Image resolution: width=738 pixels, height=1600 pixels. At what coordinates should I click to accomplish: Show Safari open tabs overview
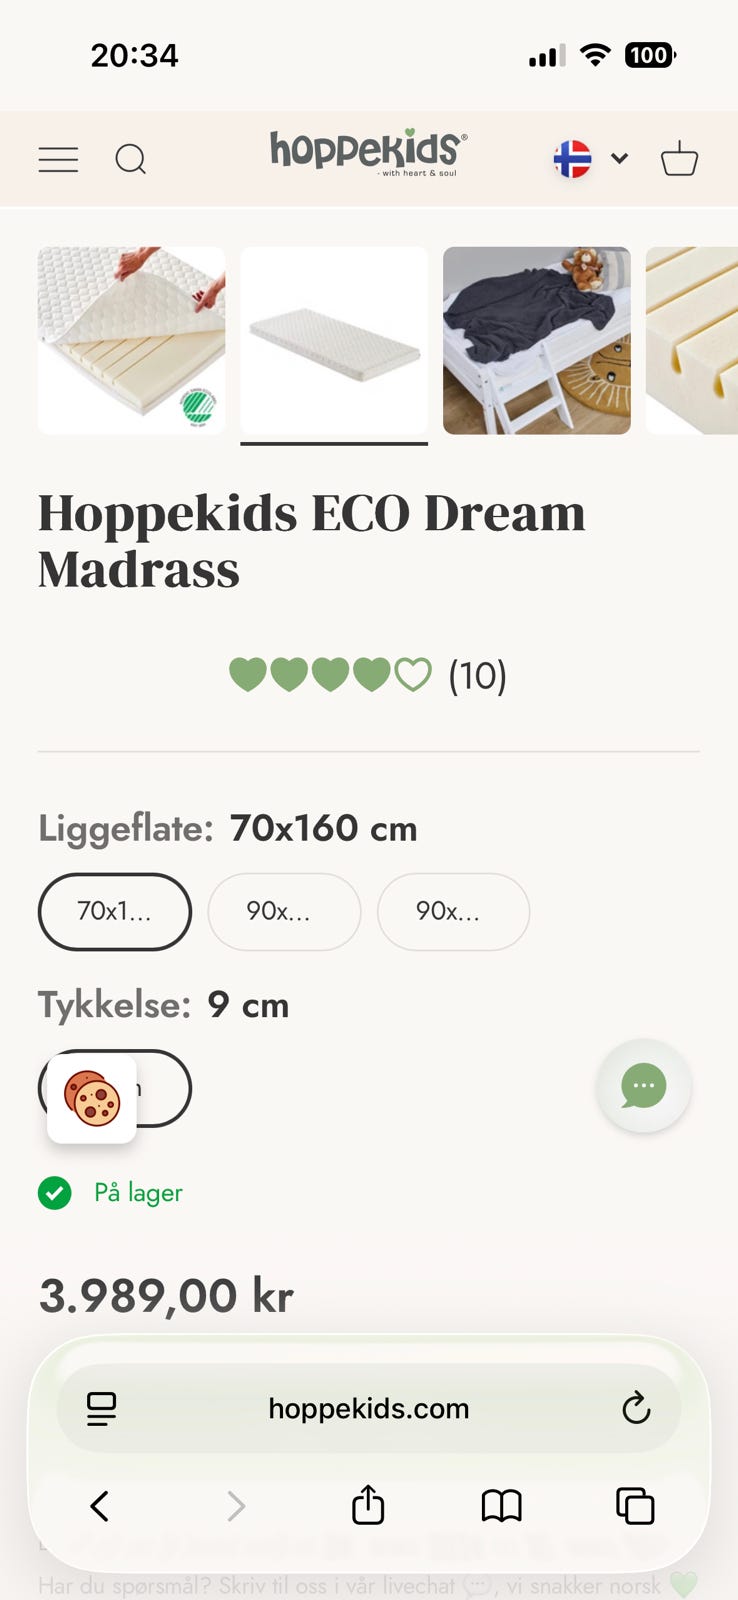coord(635,1506)
